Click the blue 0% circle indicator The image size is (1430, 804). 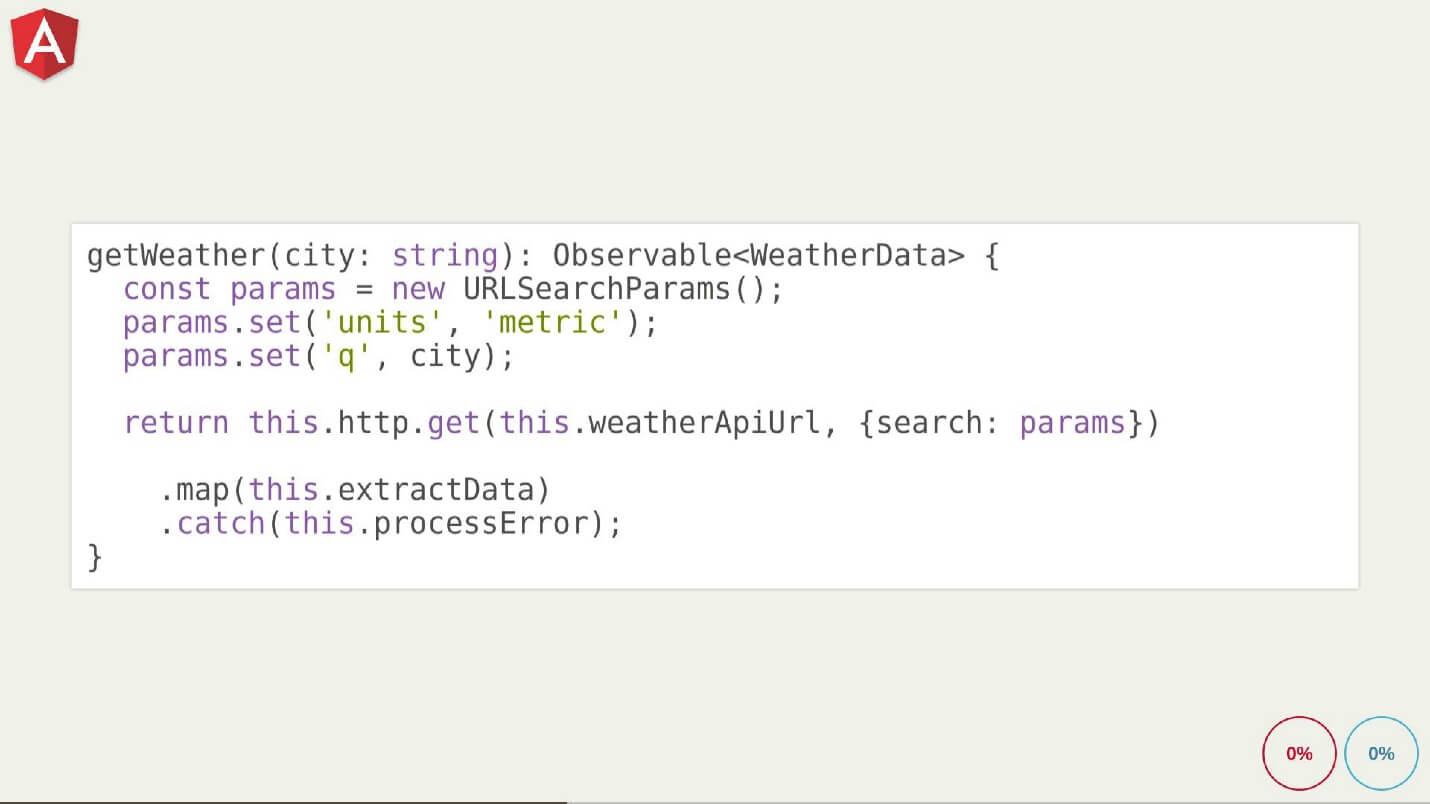1381,753
